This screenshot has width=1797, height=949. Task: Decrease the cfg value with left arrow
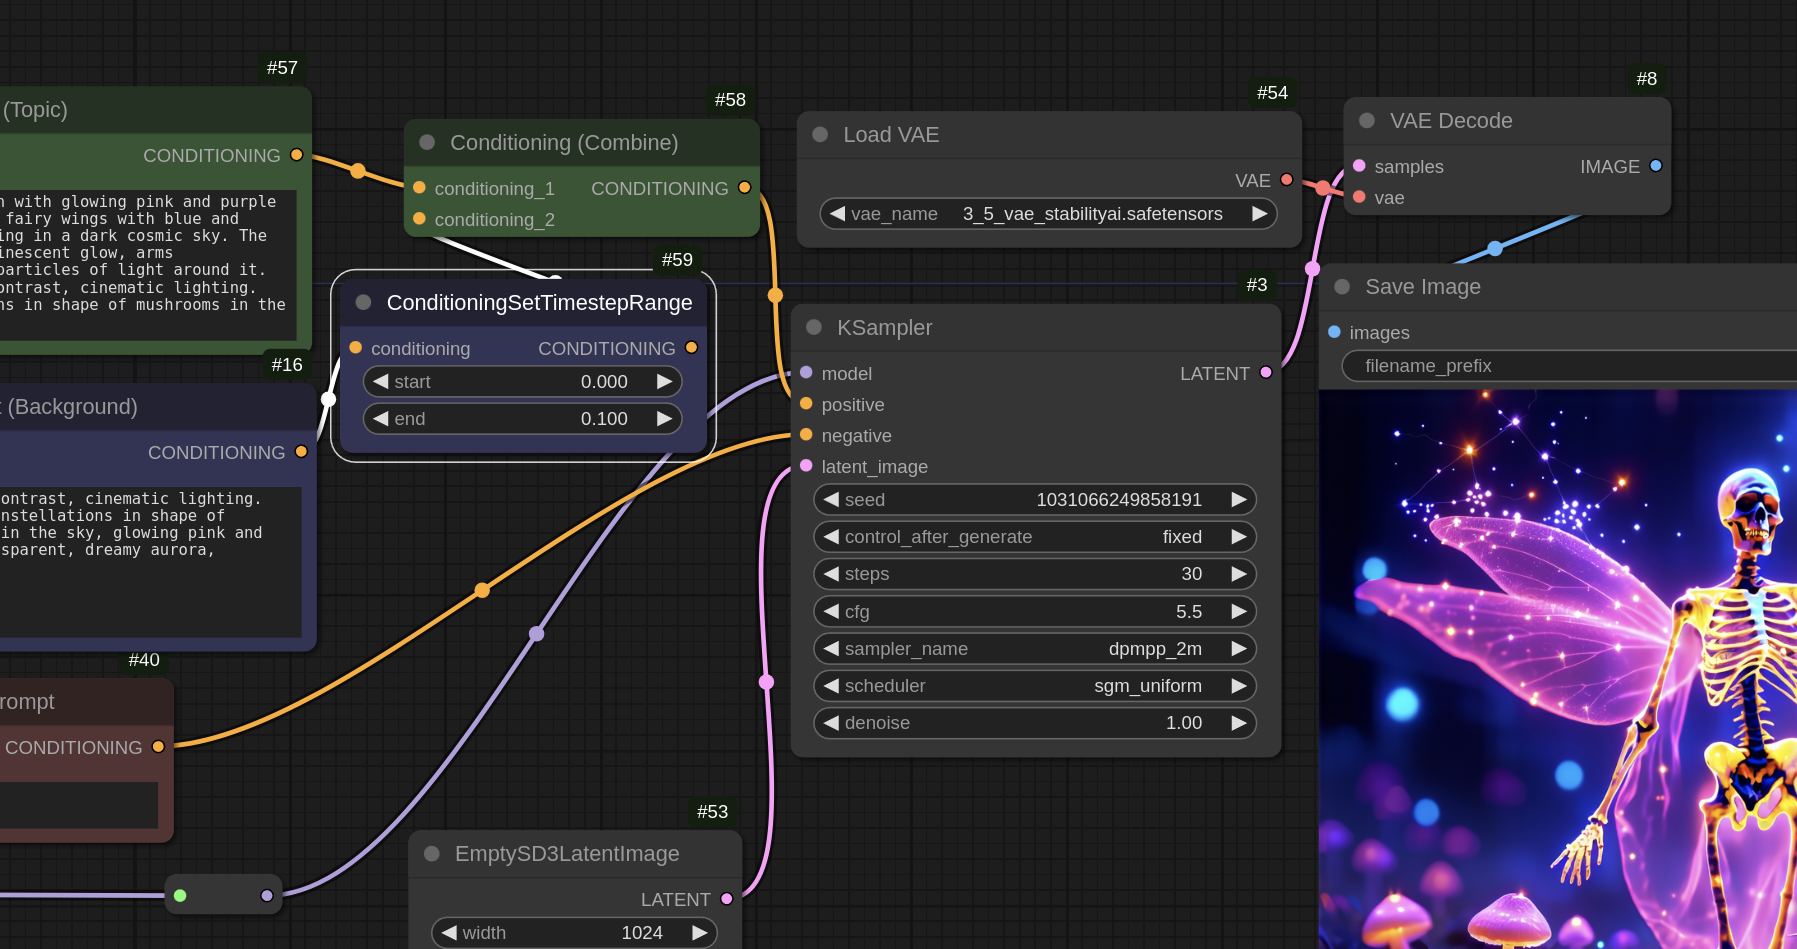pos(831,611)
